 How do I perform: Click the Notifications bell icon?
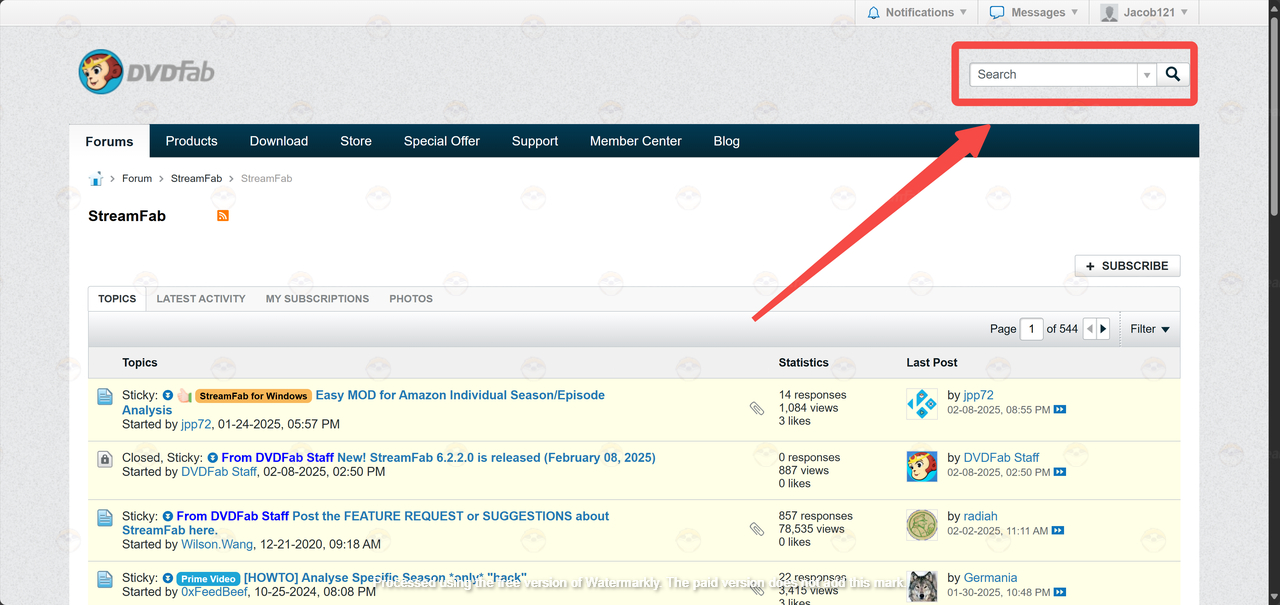coord(874,13)
